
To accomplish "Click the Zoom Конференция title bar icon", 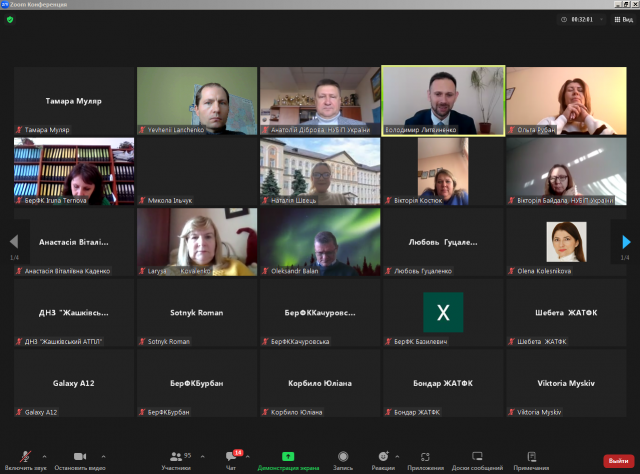I will point(4,4).
